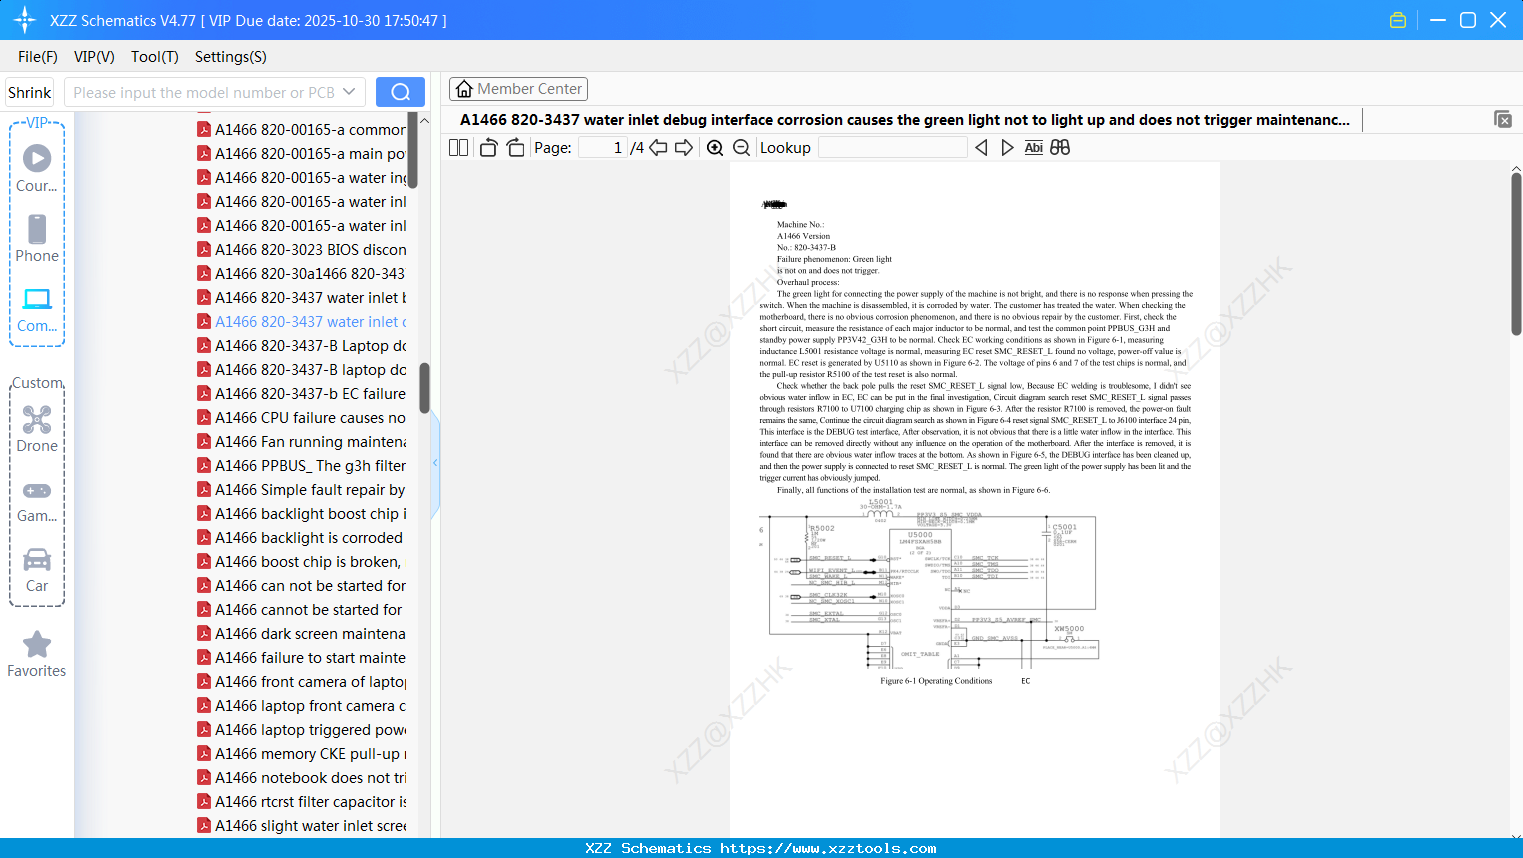
Task: Open 'A1466 front camera of lapto' file
Action: point(301,682)
